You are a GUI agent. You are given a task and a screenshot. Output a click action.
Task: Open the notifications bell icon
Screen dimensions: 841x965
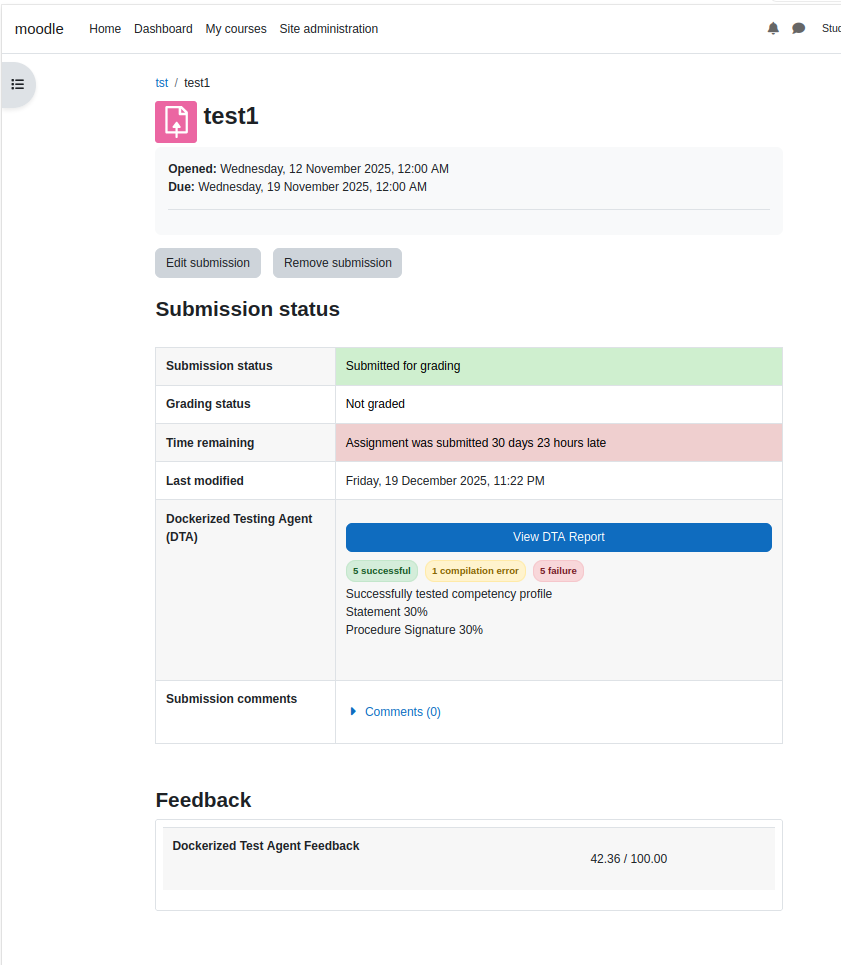(773, 28)
